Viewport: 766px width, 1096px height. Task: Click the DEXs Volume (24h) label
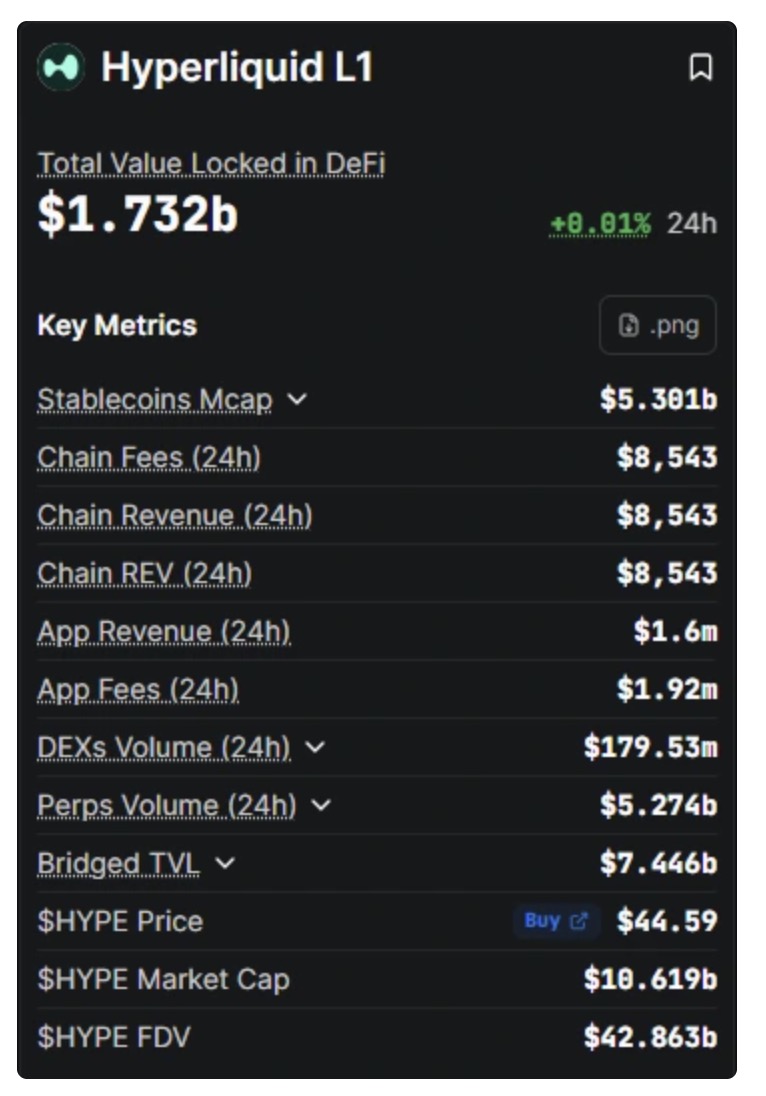163,747
